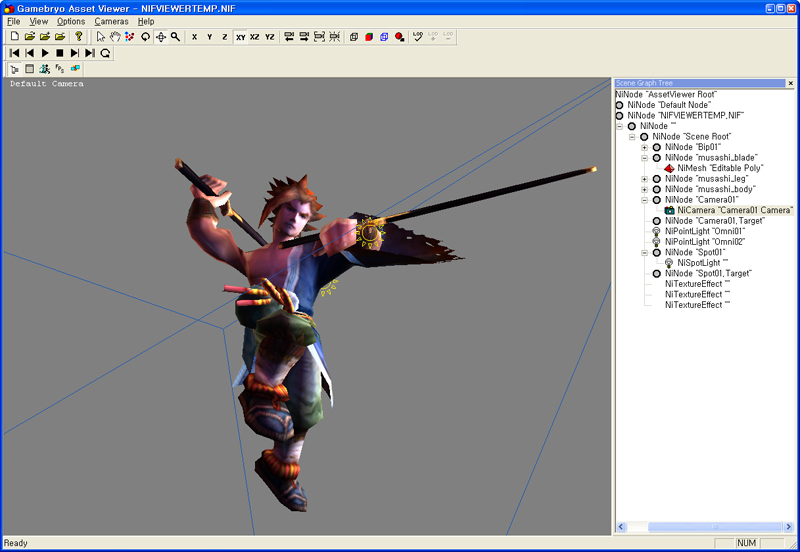
Task: Create a new file with the blank page icon
Action: point(15,37)
